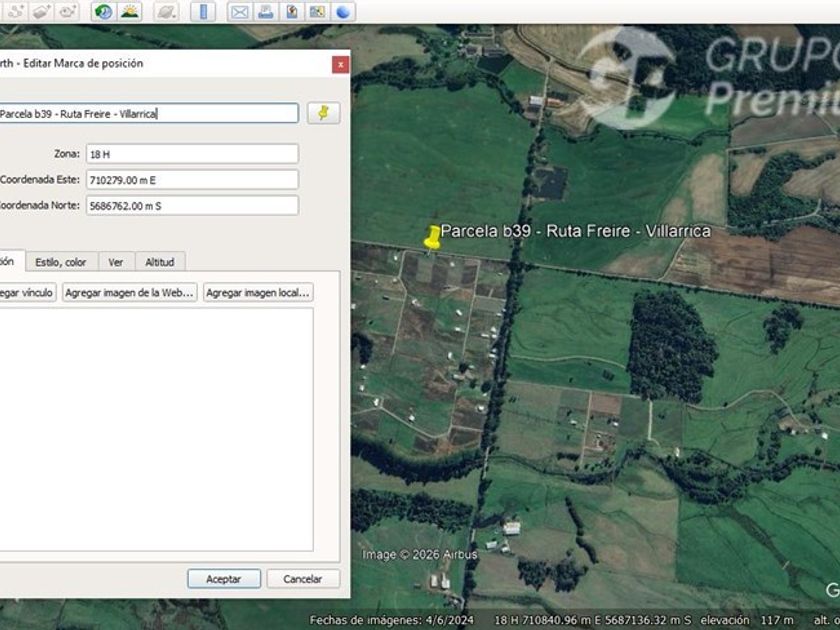Click the Save Image icon

tap(291, 12)
